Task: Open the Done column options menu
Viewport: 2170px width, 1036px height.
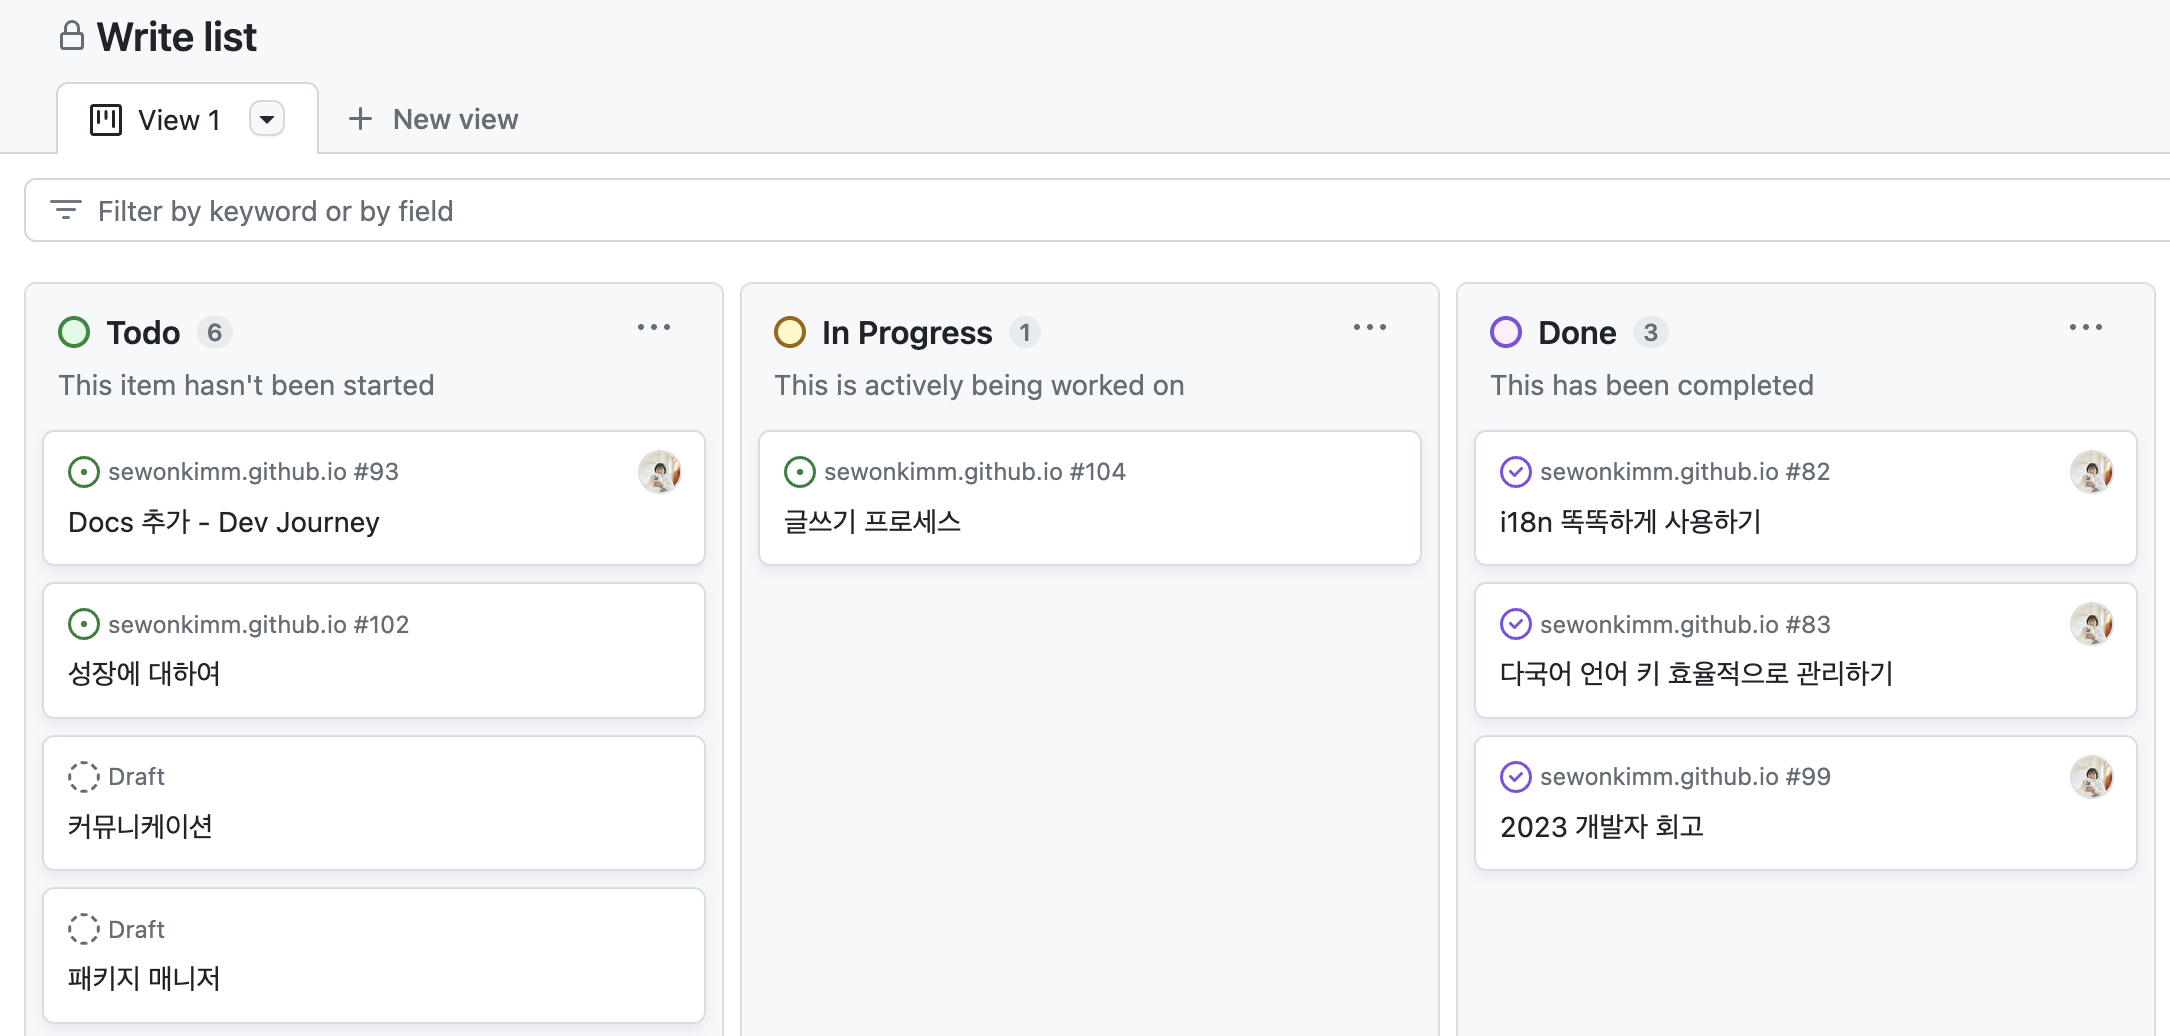Action: point(2086,328)
